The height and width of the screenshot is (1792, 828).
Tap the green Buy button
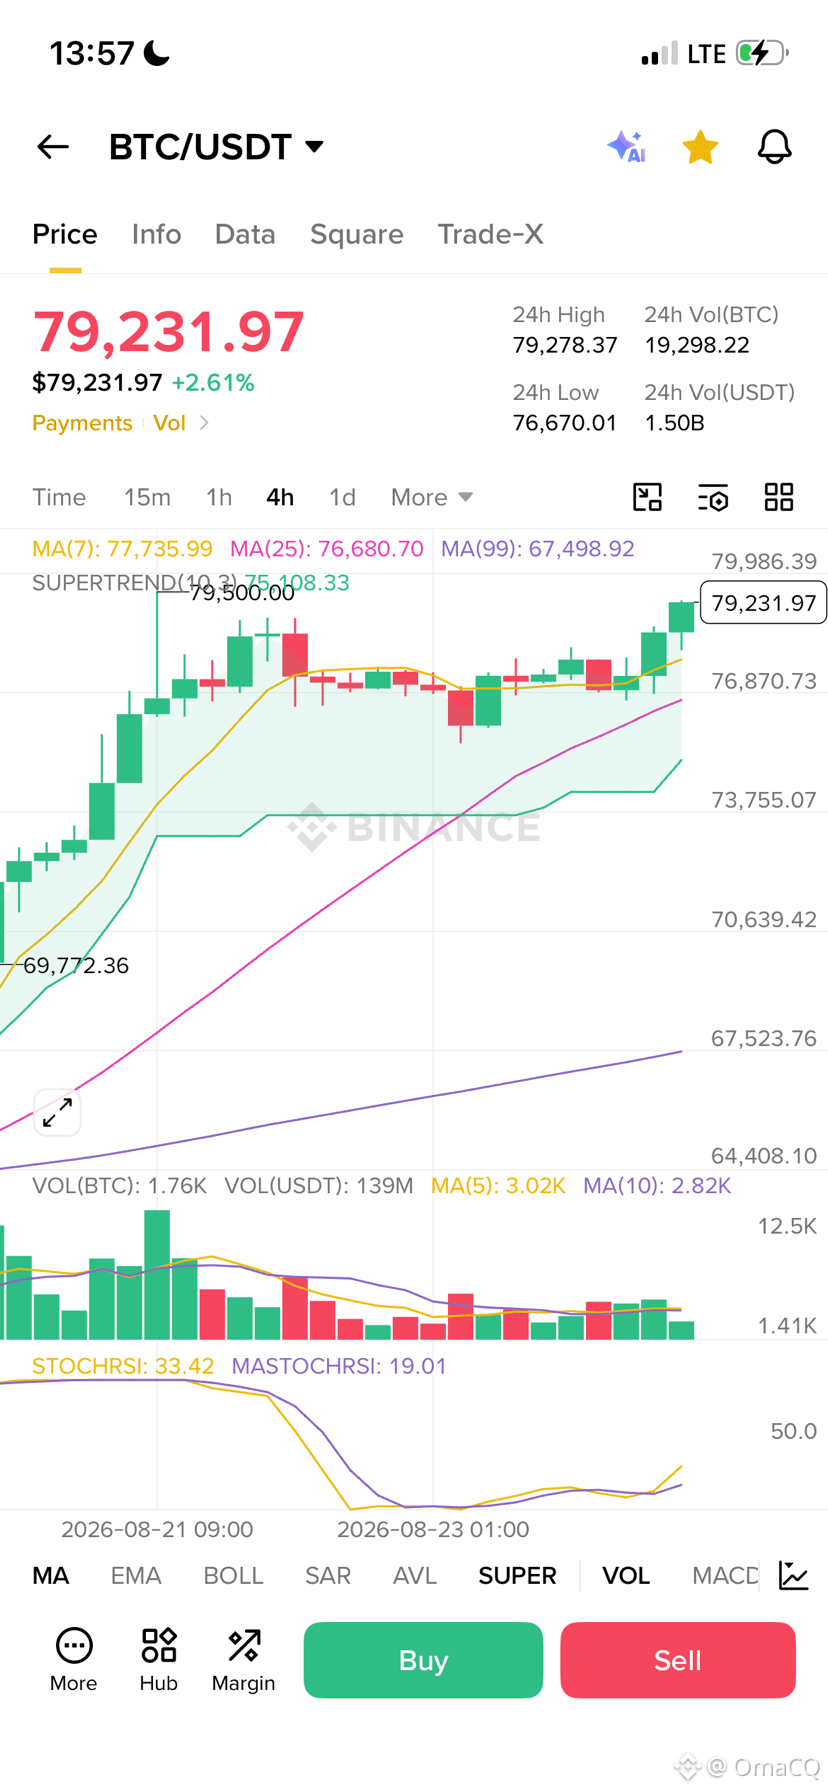[x=423, y=1660]
